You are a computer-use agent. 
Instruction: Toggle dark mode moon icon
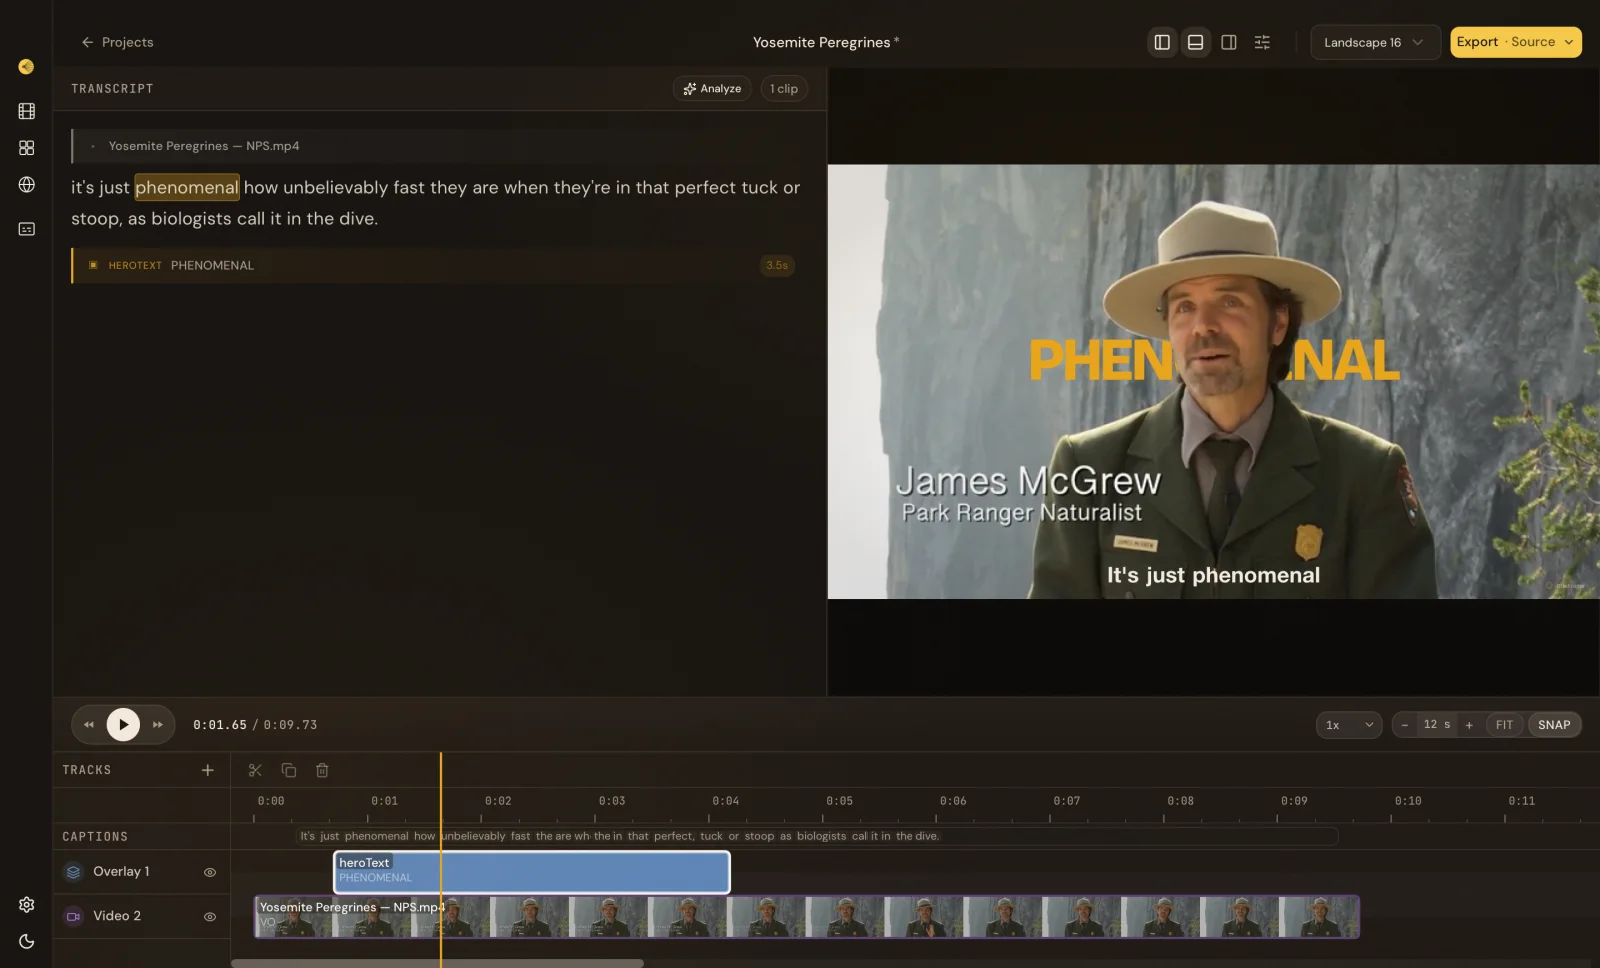point(27,941)
